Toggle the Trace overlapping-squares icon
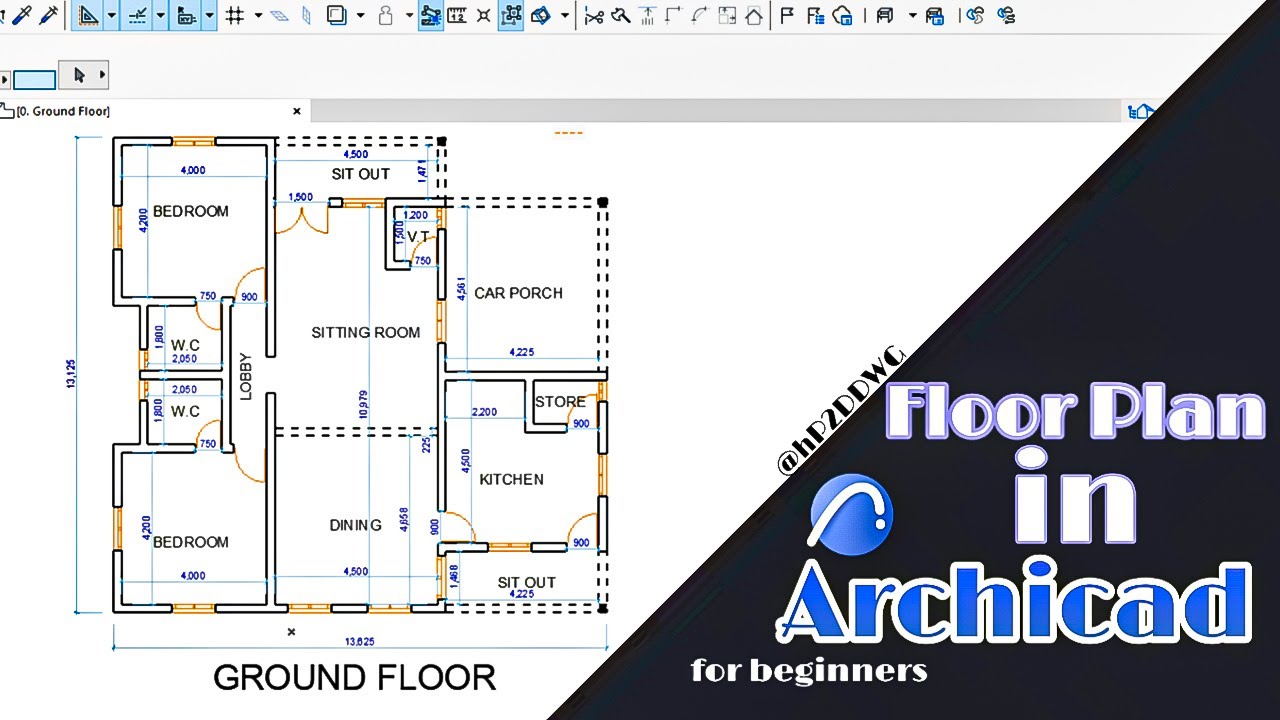 click(x=337, y=15)
